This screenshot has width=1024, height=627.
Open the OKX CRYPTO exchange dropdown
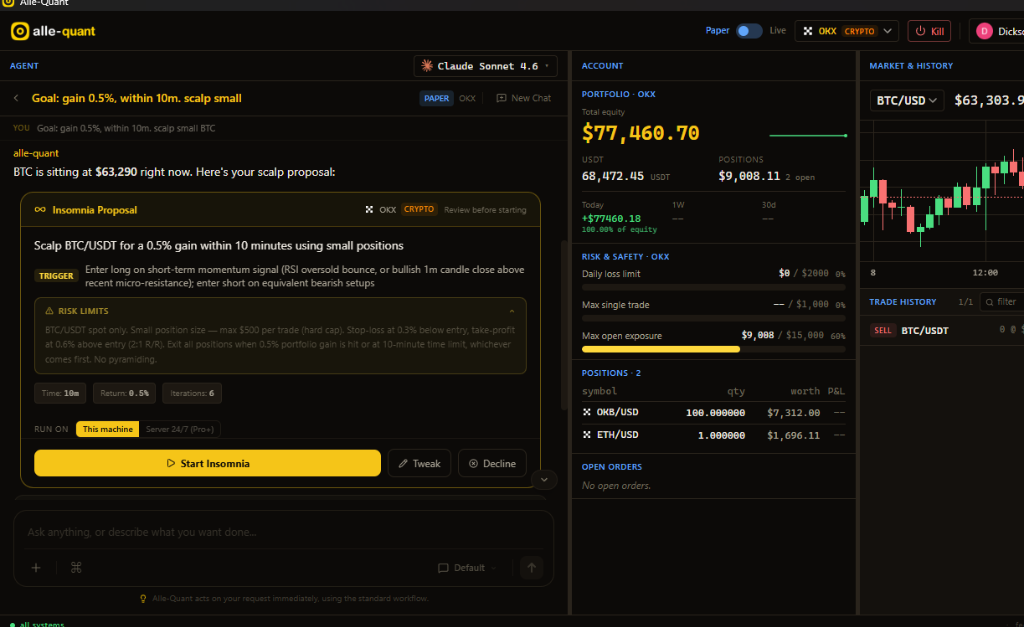846,31
